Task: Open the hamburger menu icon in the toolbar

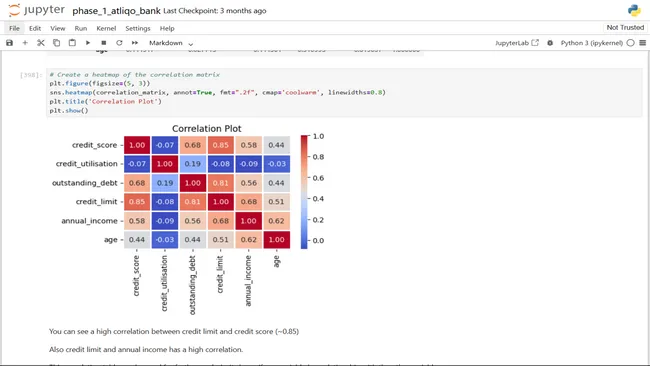Action: pos(643,43)
